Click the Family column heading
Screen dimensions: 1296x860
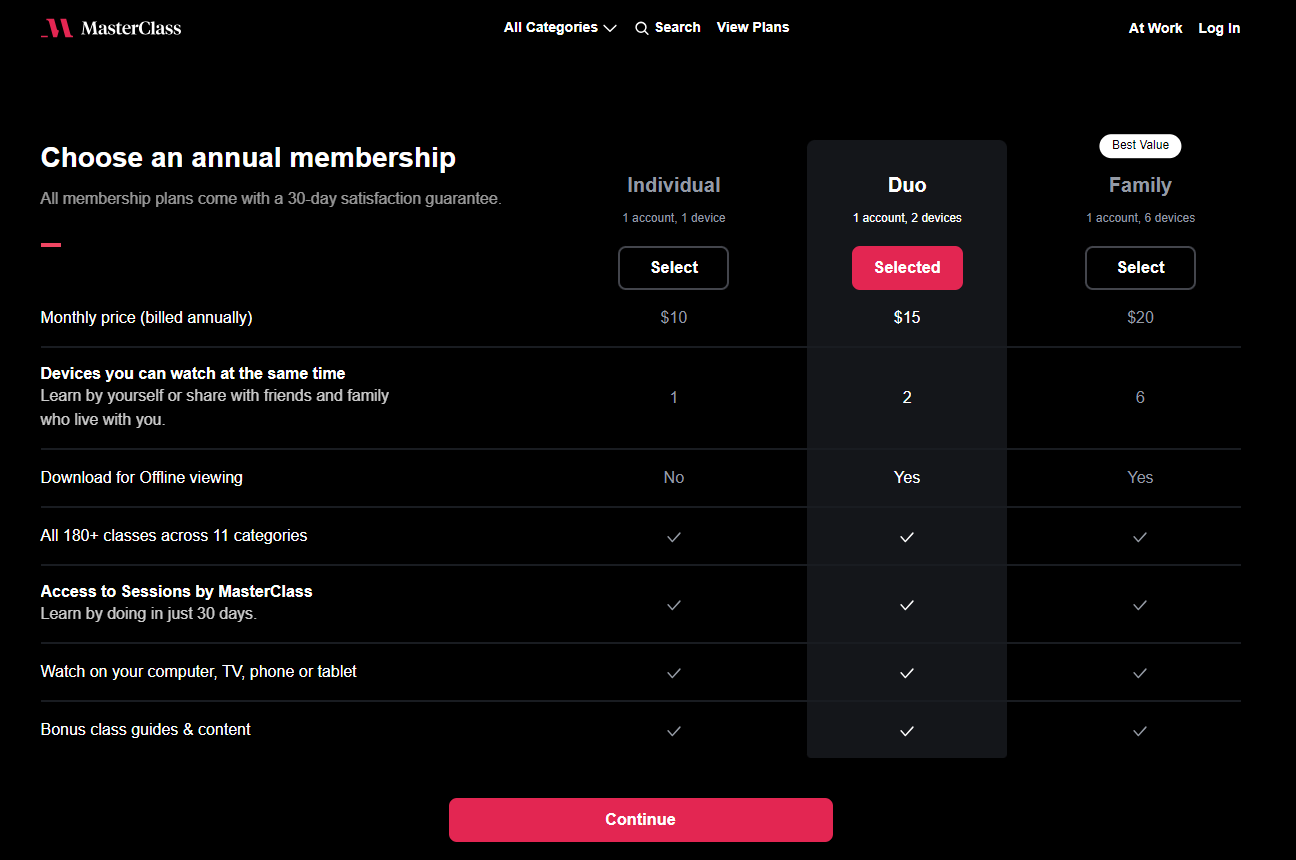pyautogui.click(x=1140, y=185)
